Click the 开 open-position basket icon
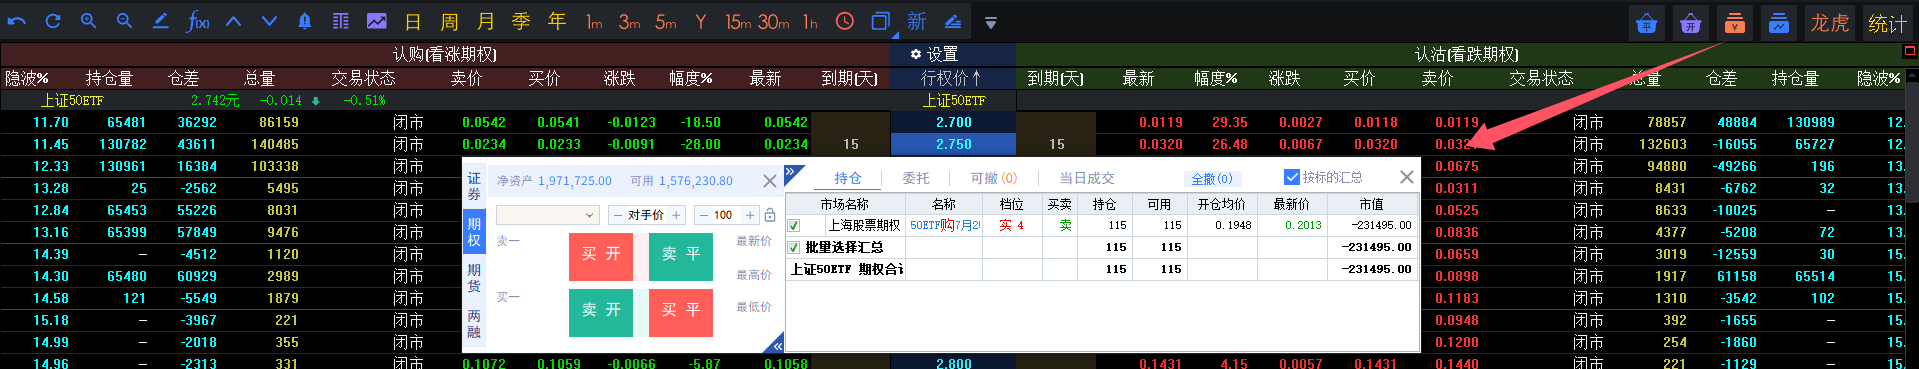This screenshot has height=369, width=1919. 1691,22
